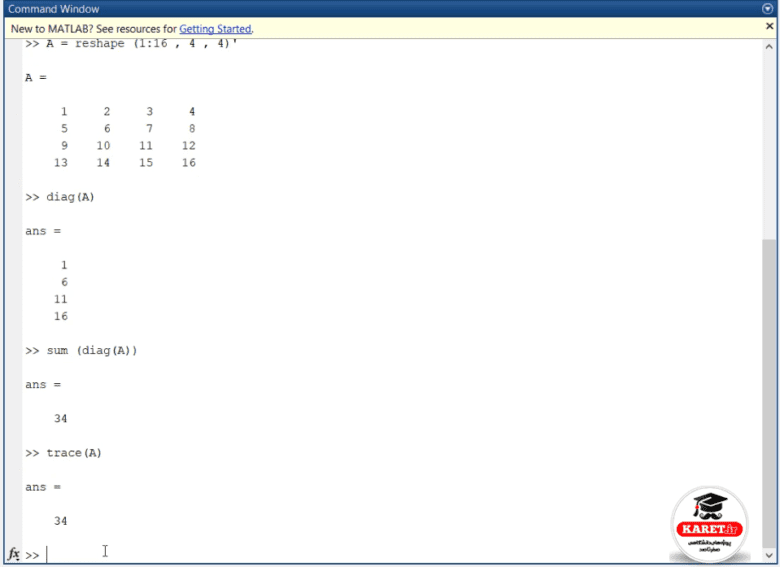The height and width of the screenshot is (567, 780).
Task: Click the 'sum (diag(A))' command text
Action: coord(92,350)
